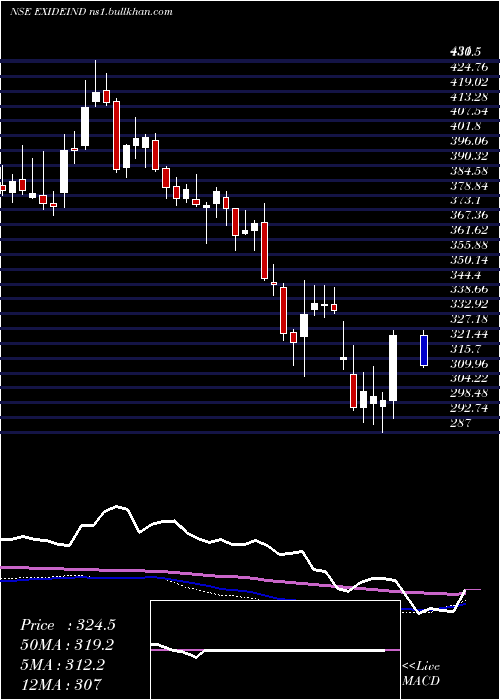Click the 5MA : 312.2 readout
Image resolution: width=500 pixels, height=700 pixels.
click(x=62, y=664)
